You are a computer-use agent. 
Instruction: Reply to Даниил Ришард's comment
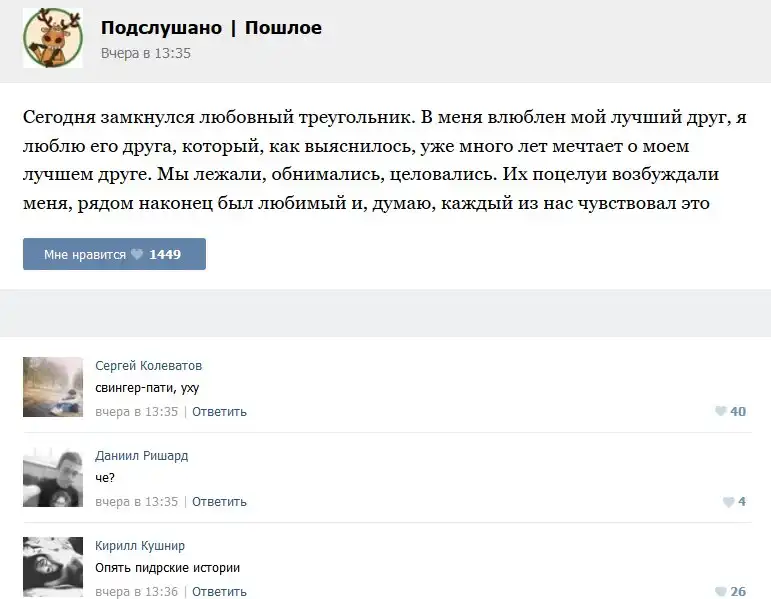(219, 502)
